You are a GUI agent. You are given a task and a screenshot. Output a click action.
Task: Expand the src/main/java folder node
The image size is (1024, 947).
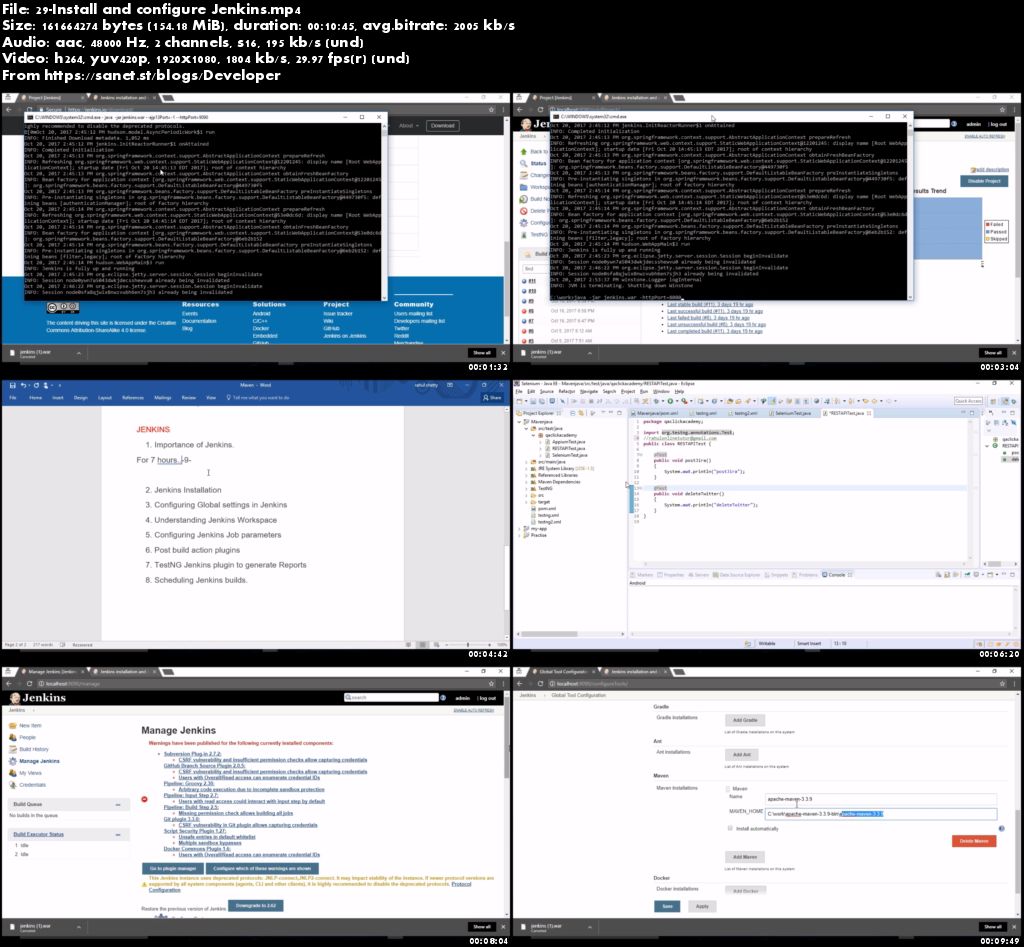(526, 462)
